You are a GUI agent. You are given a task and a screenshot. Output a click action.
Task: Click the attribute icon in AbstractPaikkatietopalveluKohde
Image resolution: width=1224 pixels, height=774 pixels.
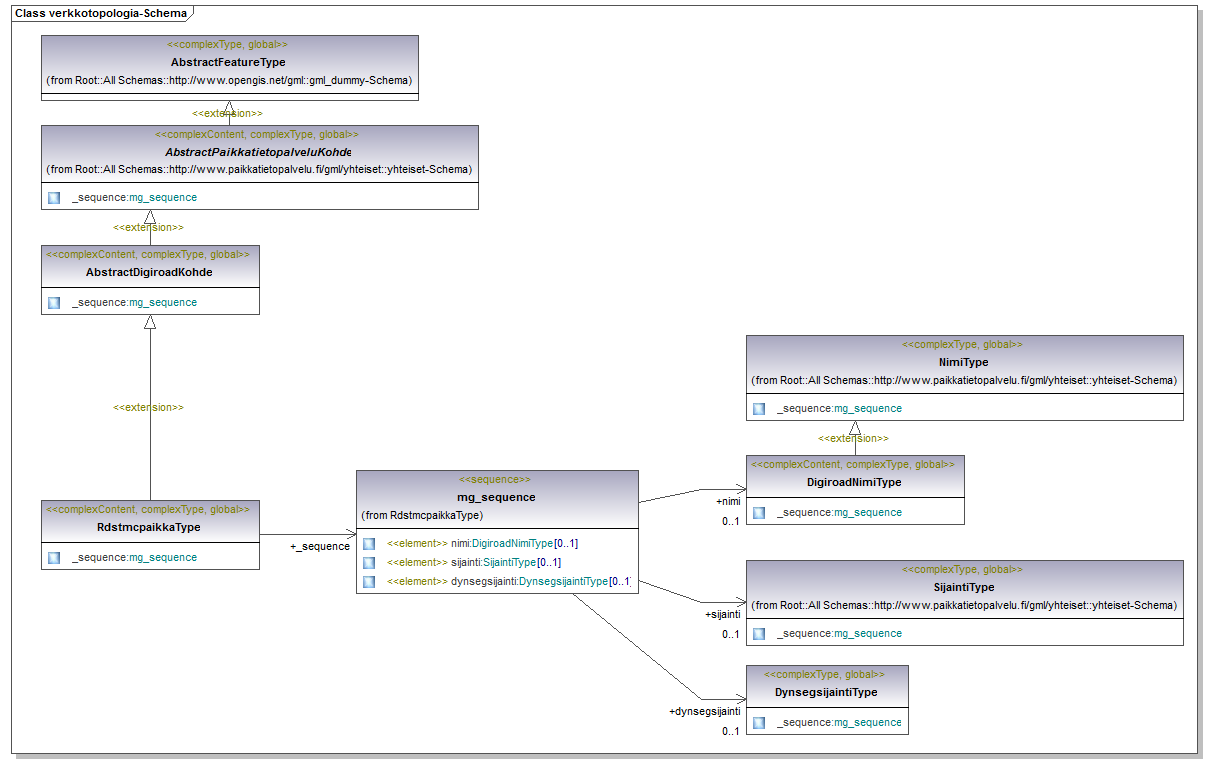pyautogui.click(x=54, y=197)
